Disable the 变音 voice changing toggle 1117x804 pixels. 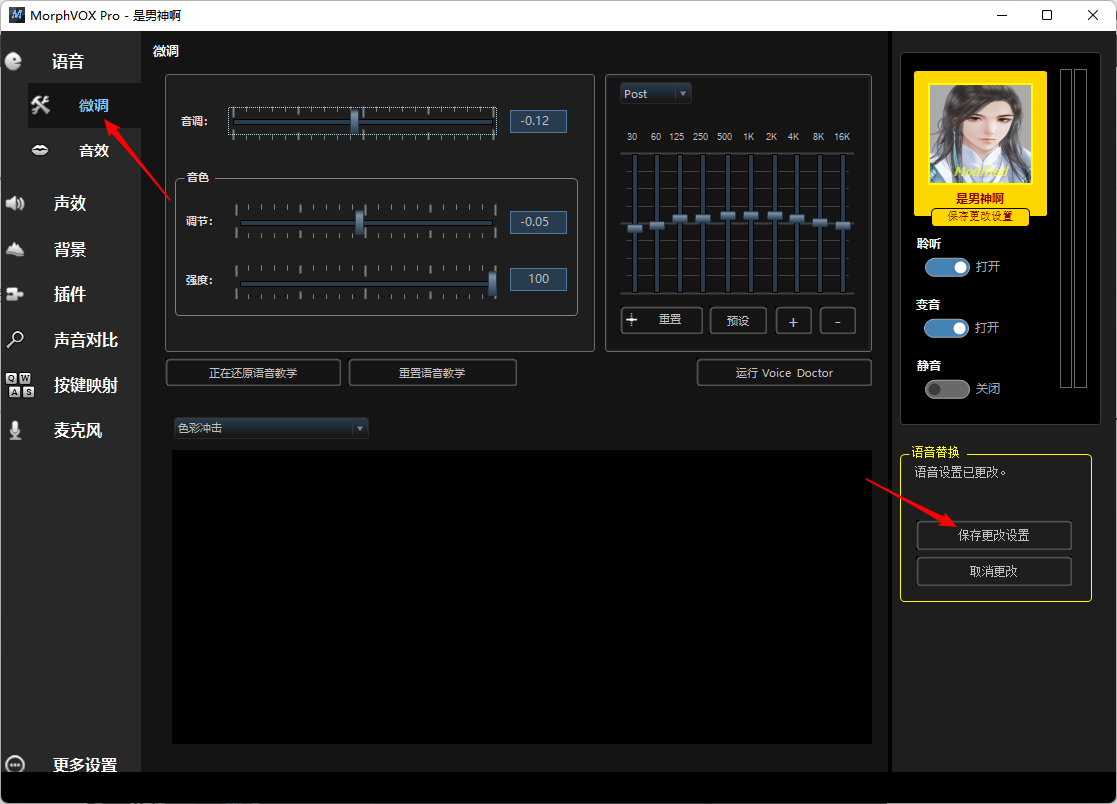point(947,328)
